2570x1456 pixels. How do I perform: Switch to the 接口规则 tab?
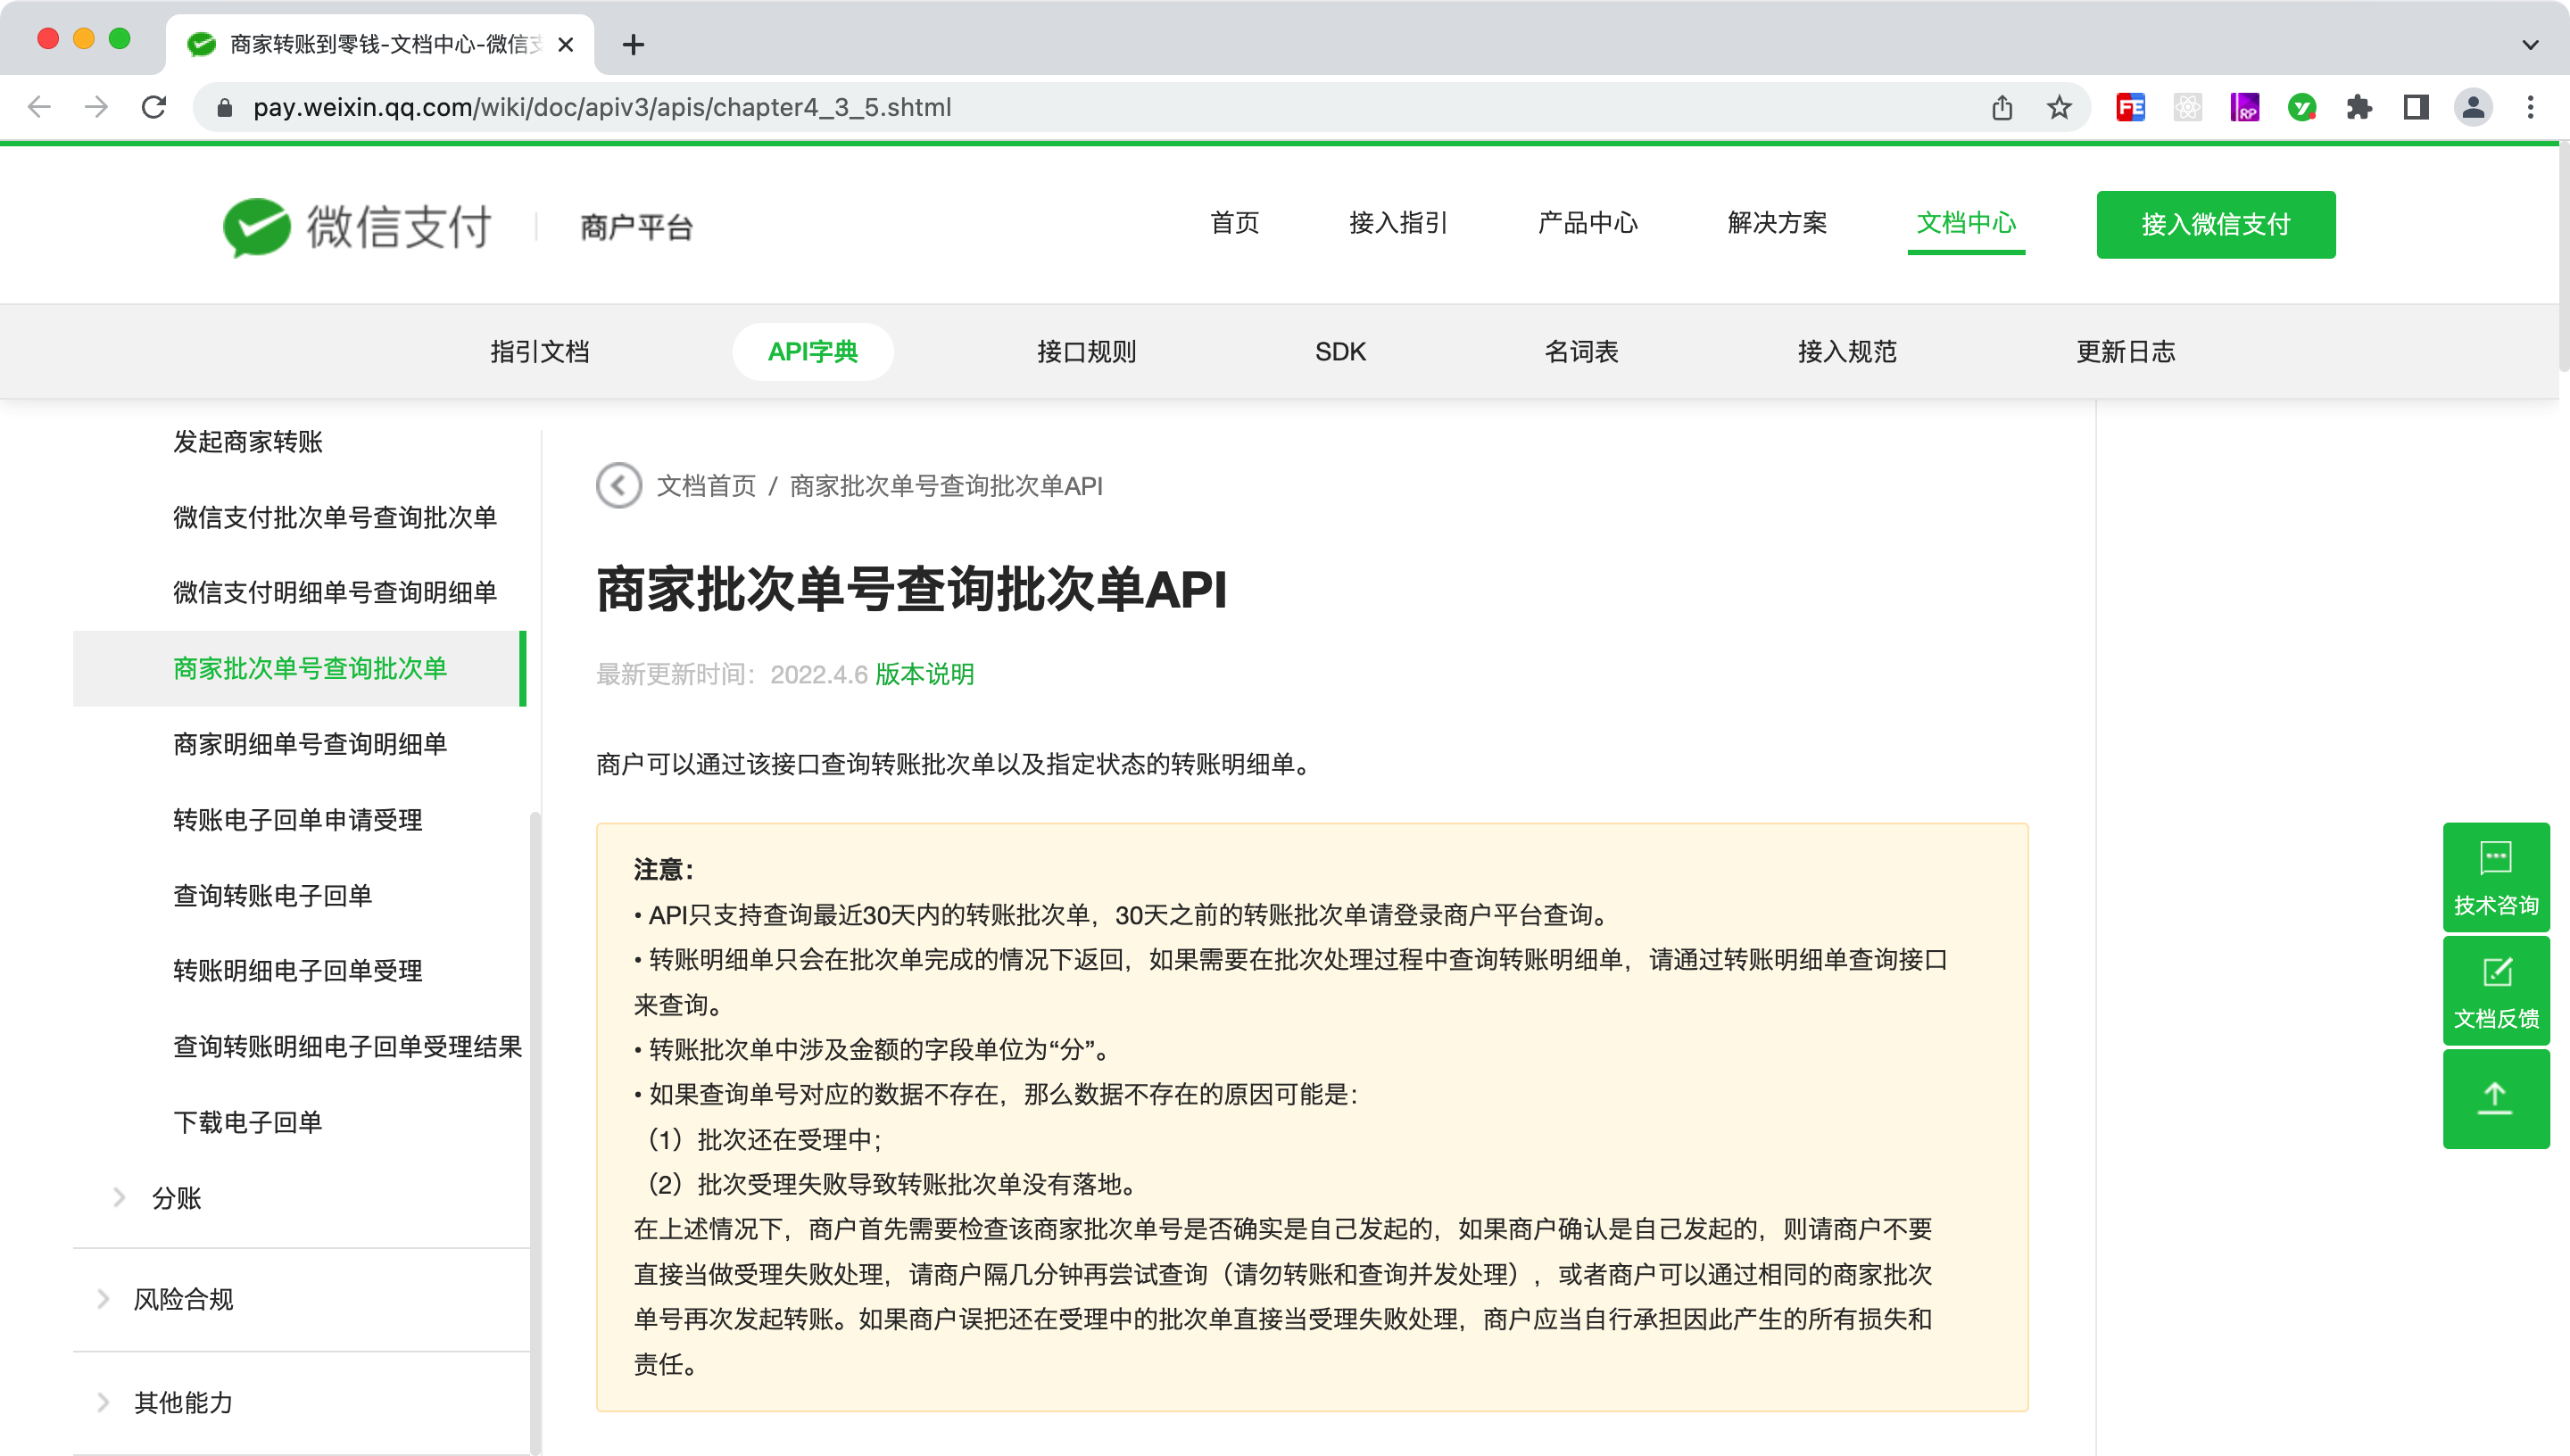click(1086, 352)
